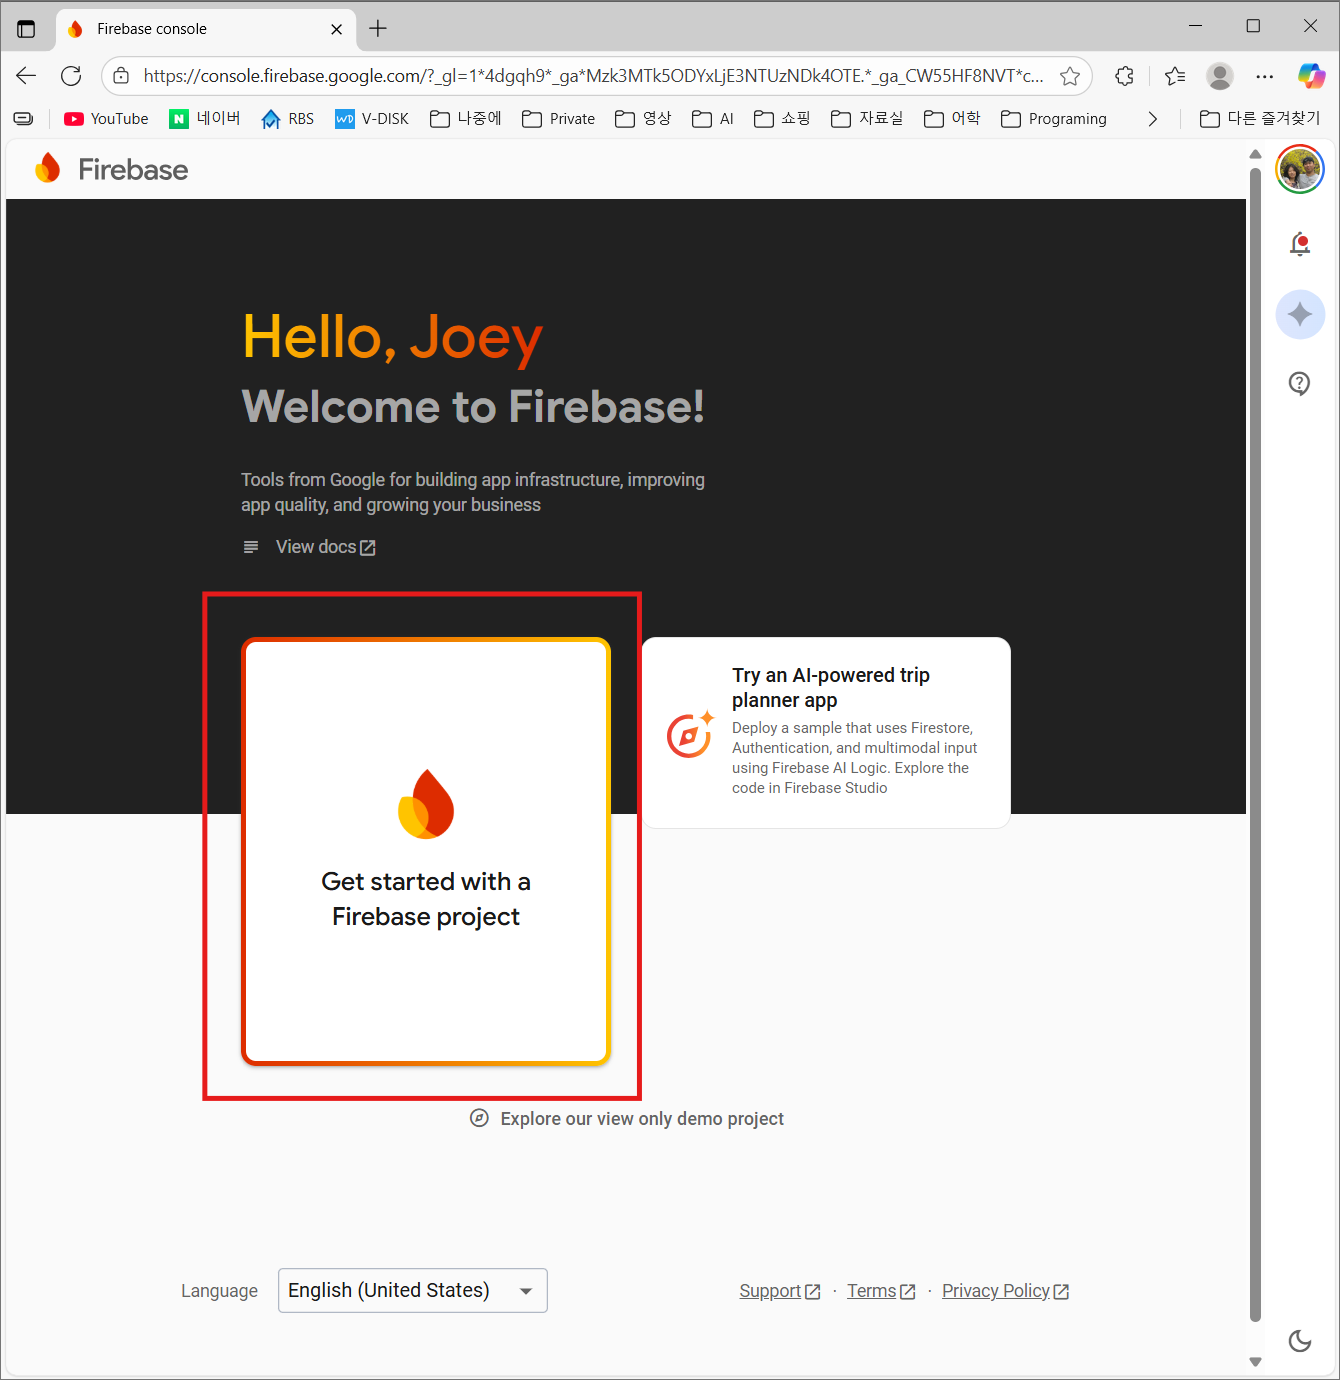The height and width of the screenshot is (1380, 1340).
Task: Open the AI bookmark folder
Action: click(x=713, y=119)
